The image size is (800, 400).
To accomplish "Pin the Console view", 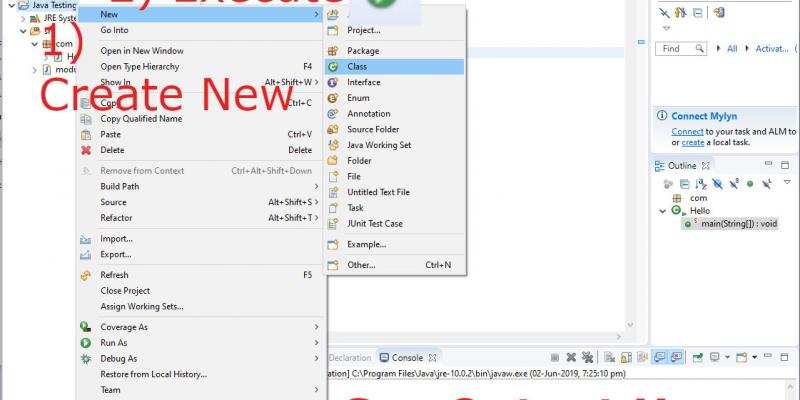I will click(x=697, y=358).
